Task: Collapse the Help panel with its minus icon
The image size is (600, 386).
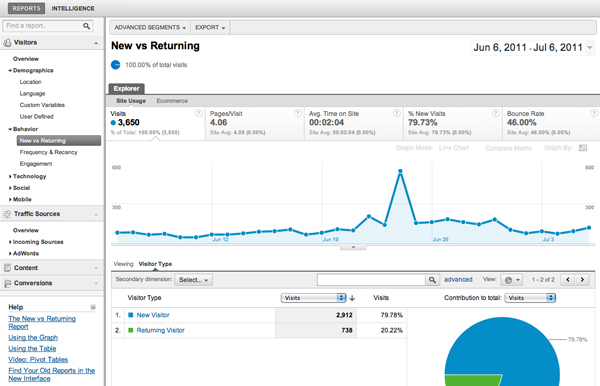Action: click(93, 307)
